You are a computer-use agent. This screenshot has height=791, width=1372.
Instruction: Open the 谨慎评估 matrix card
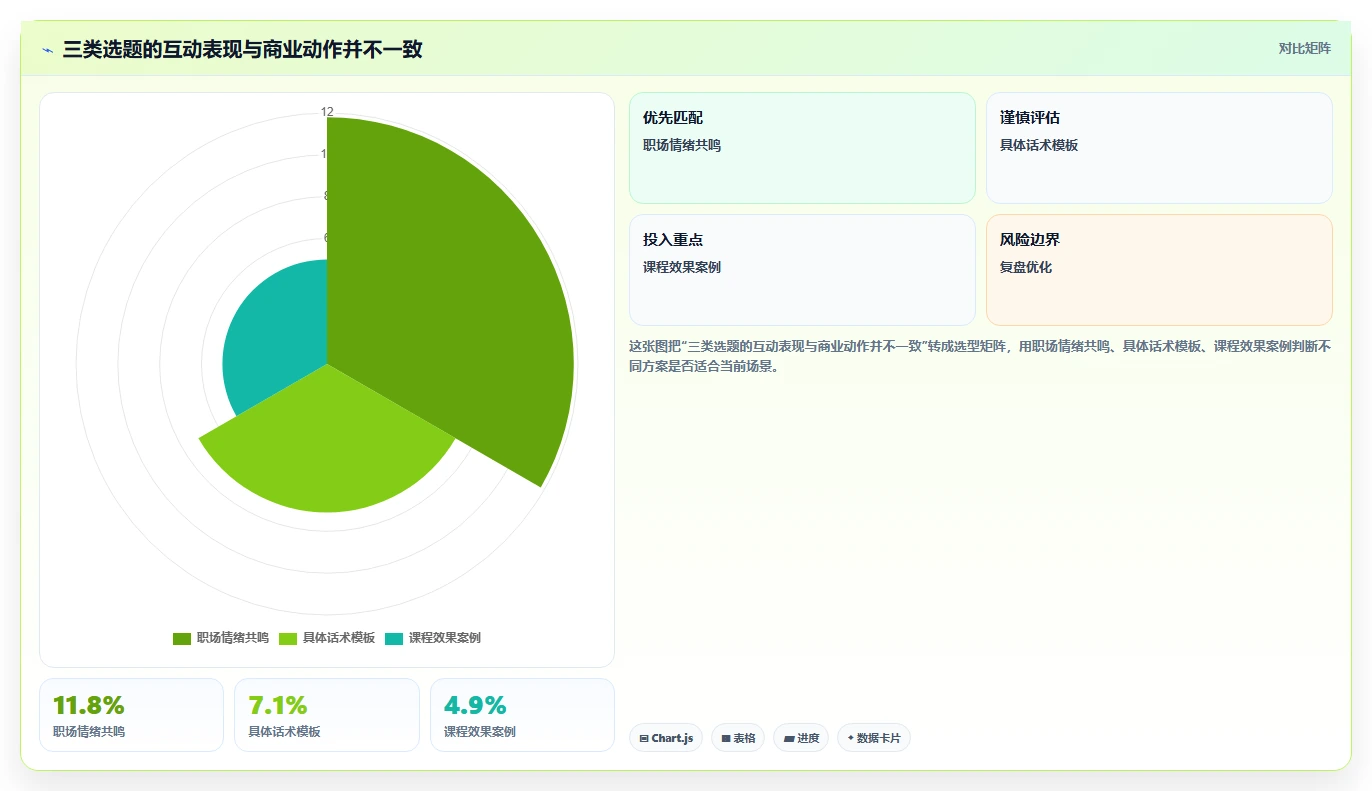point(1159,148)
